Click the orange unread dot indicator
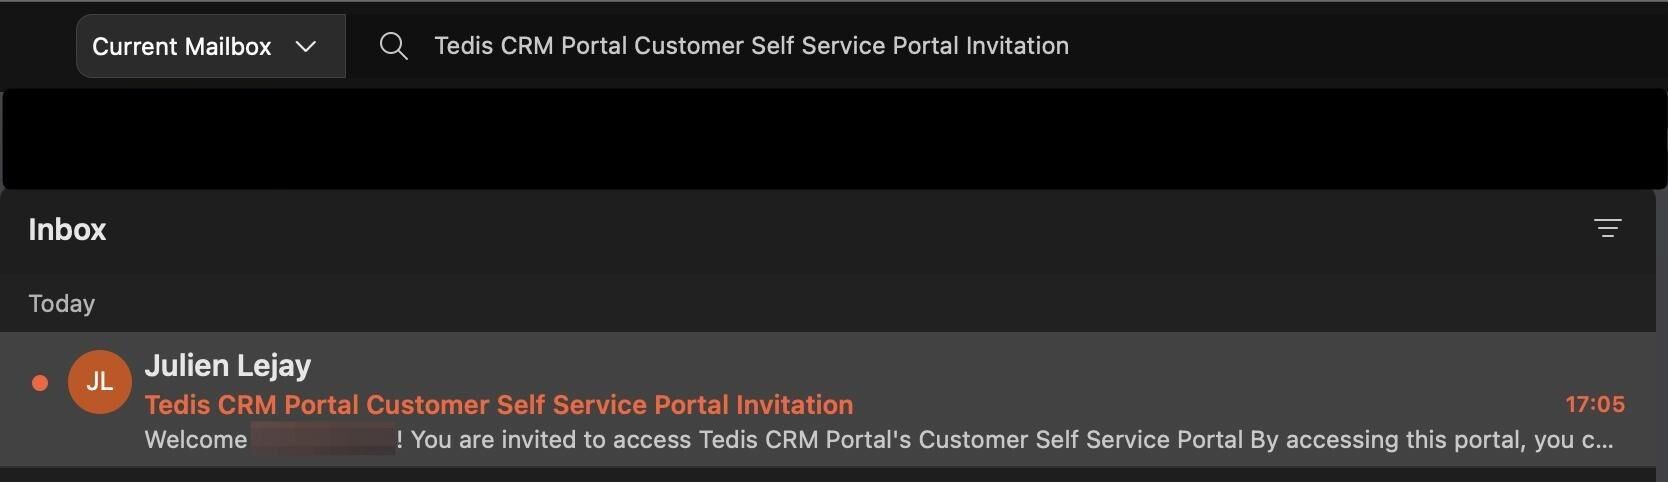1668x482 pixels. coord(40,383)
